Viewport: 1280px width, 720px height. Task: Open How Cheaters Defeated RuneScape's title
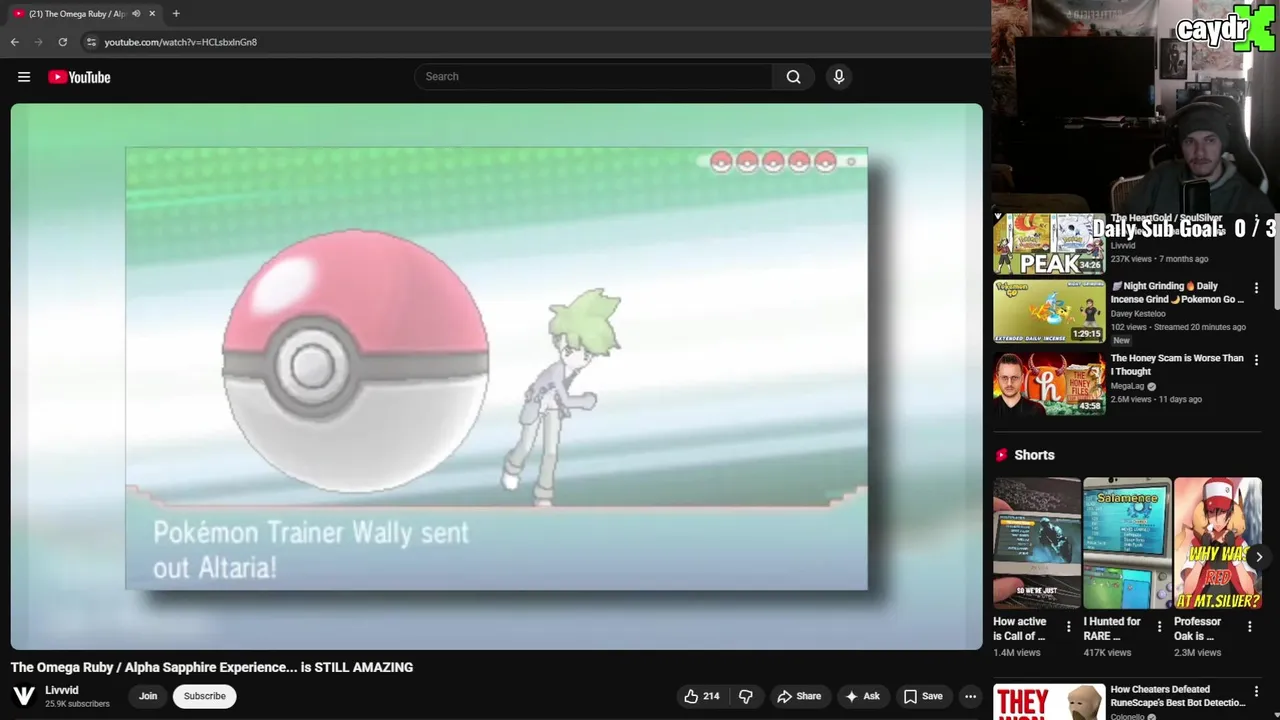1177,696
